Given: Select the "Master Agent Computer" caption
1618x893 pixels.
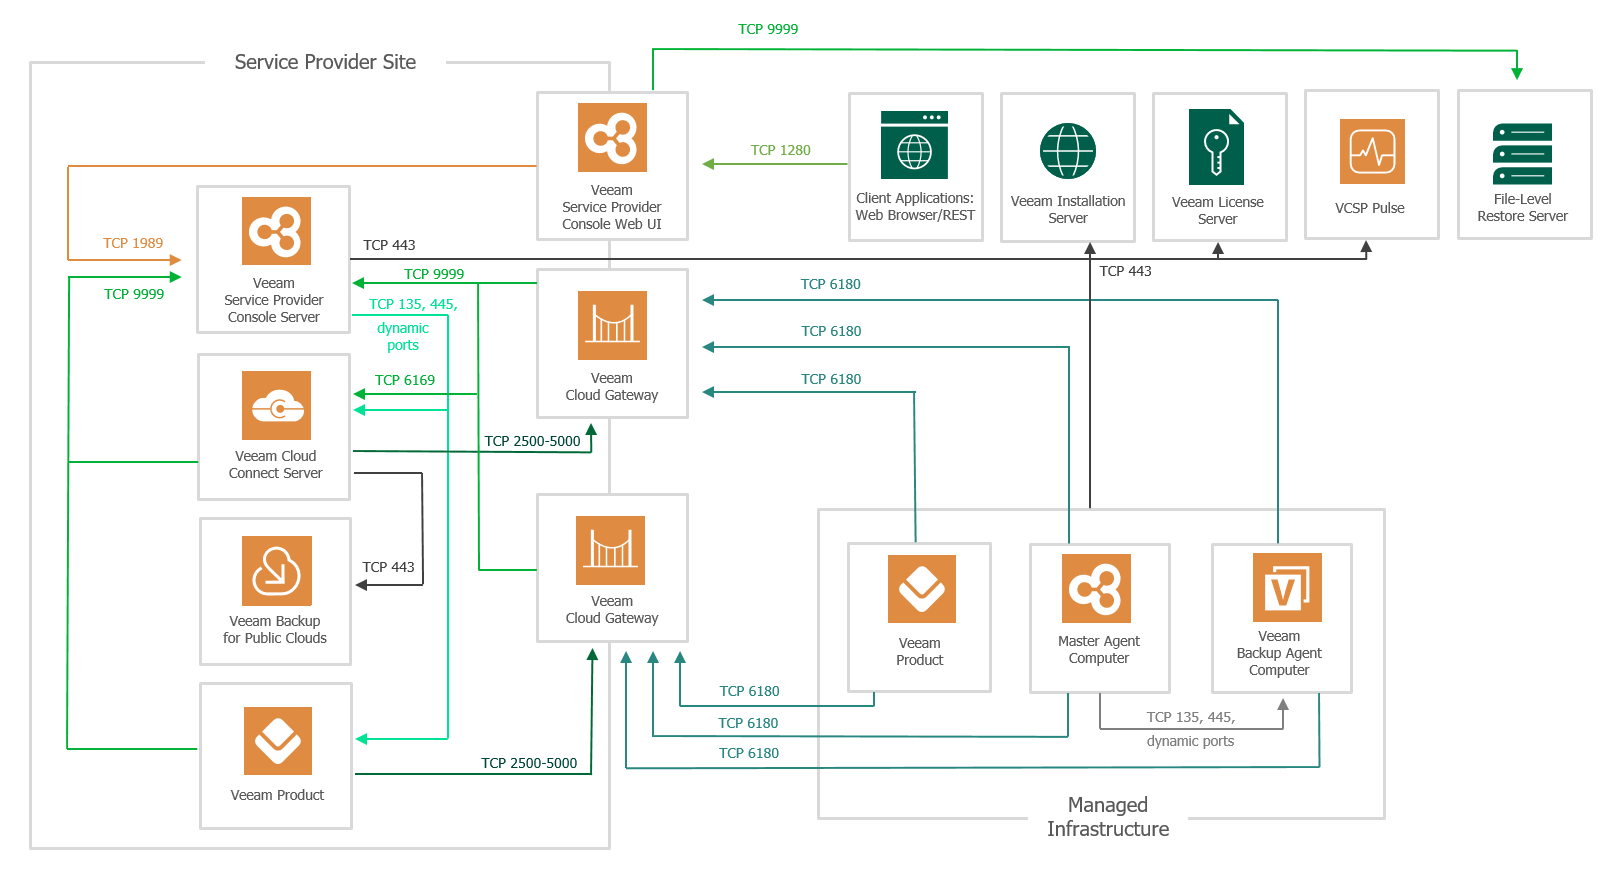Looking at the screenshot, I should click(x=1099, y=649).
